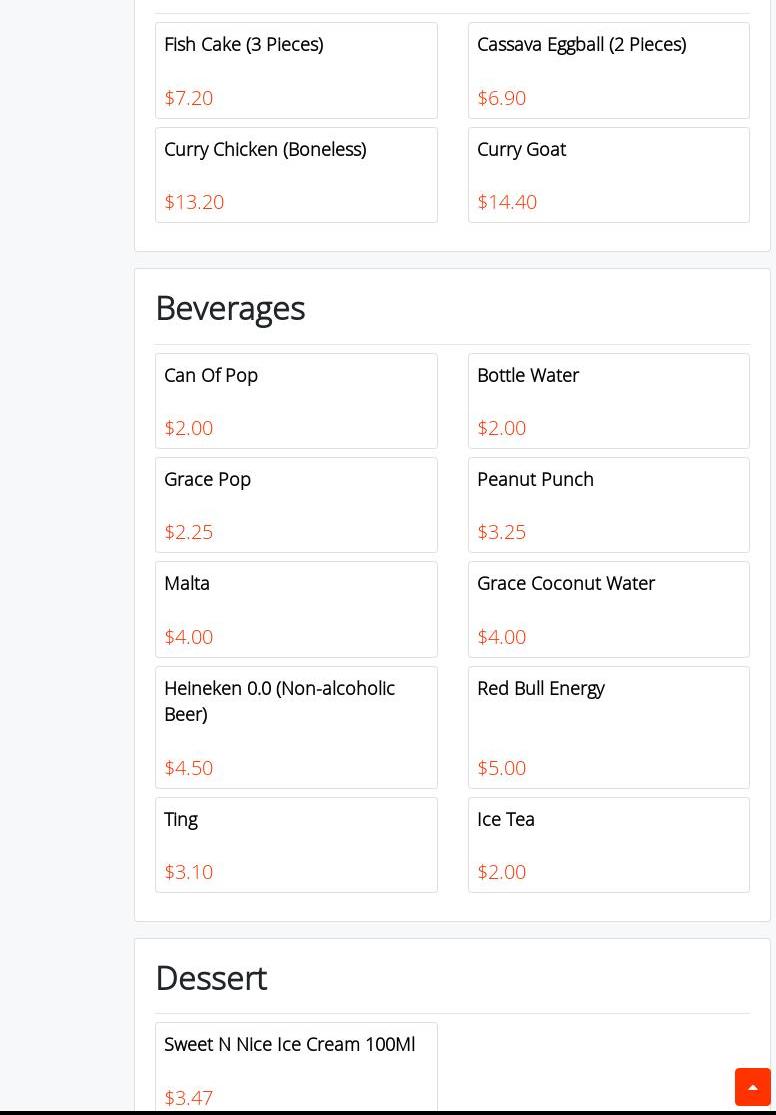
Task: Click the Dessert section heading
Action: coord(211,978)
